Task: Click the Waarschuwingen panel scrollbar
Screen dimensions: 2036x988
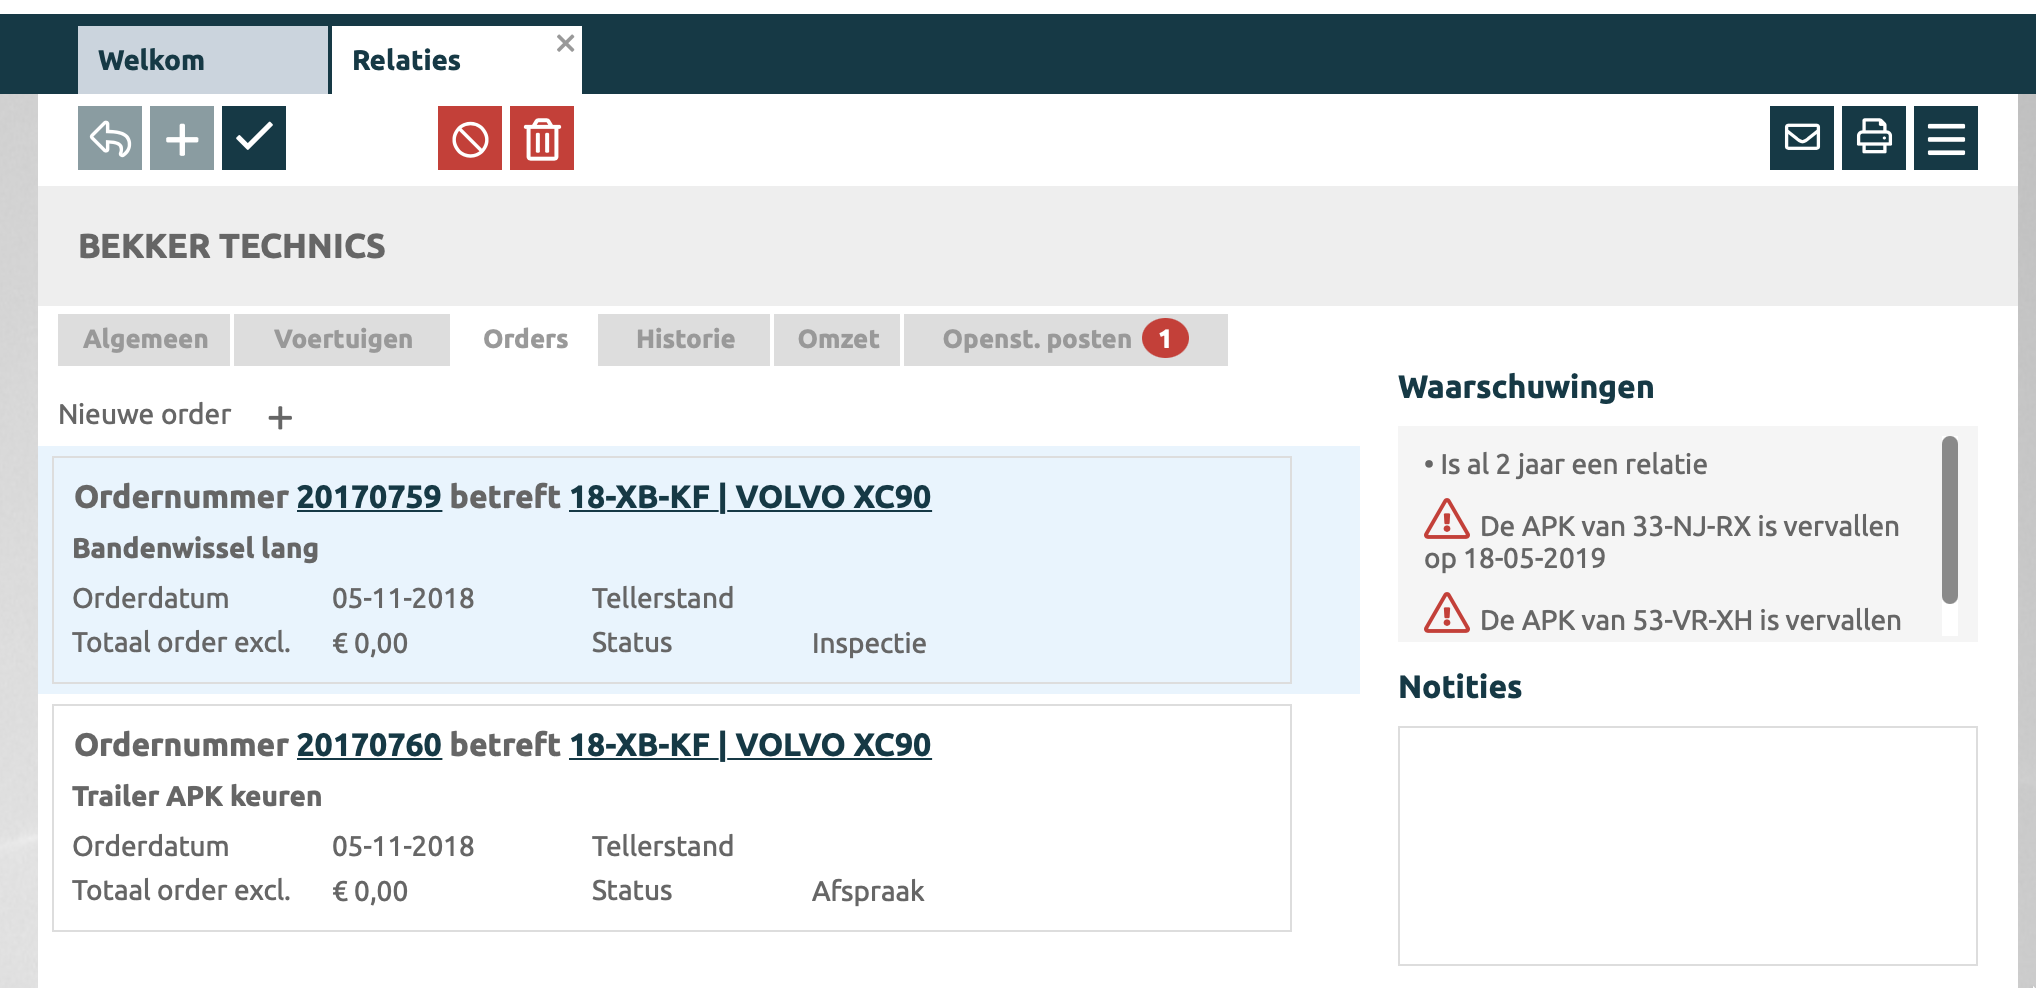Action: tap(1949, 520)
